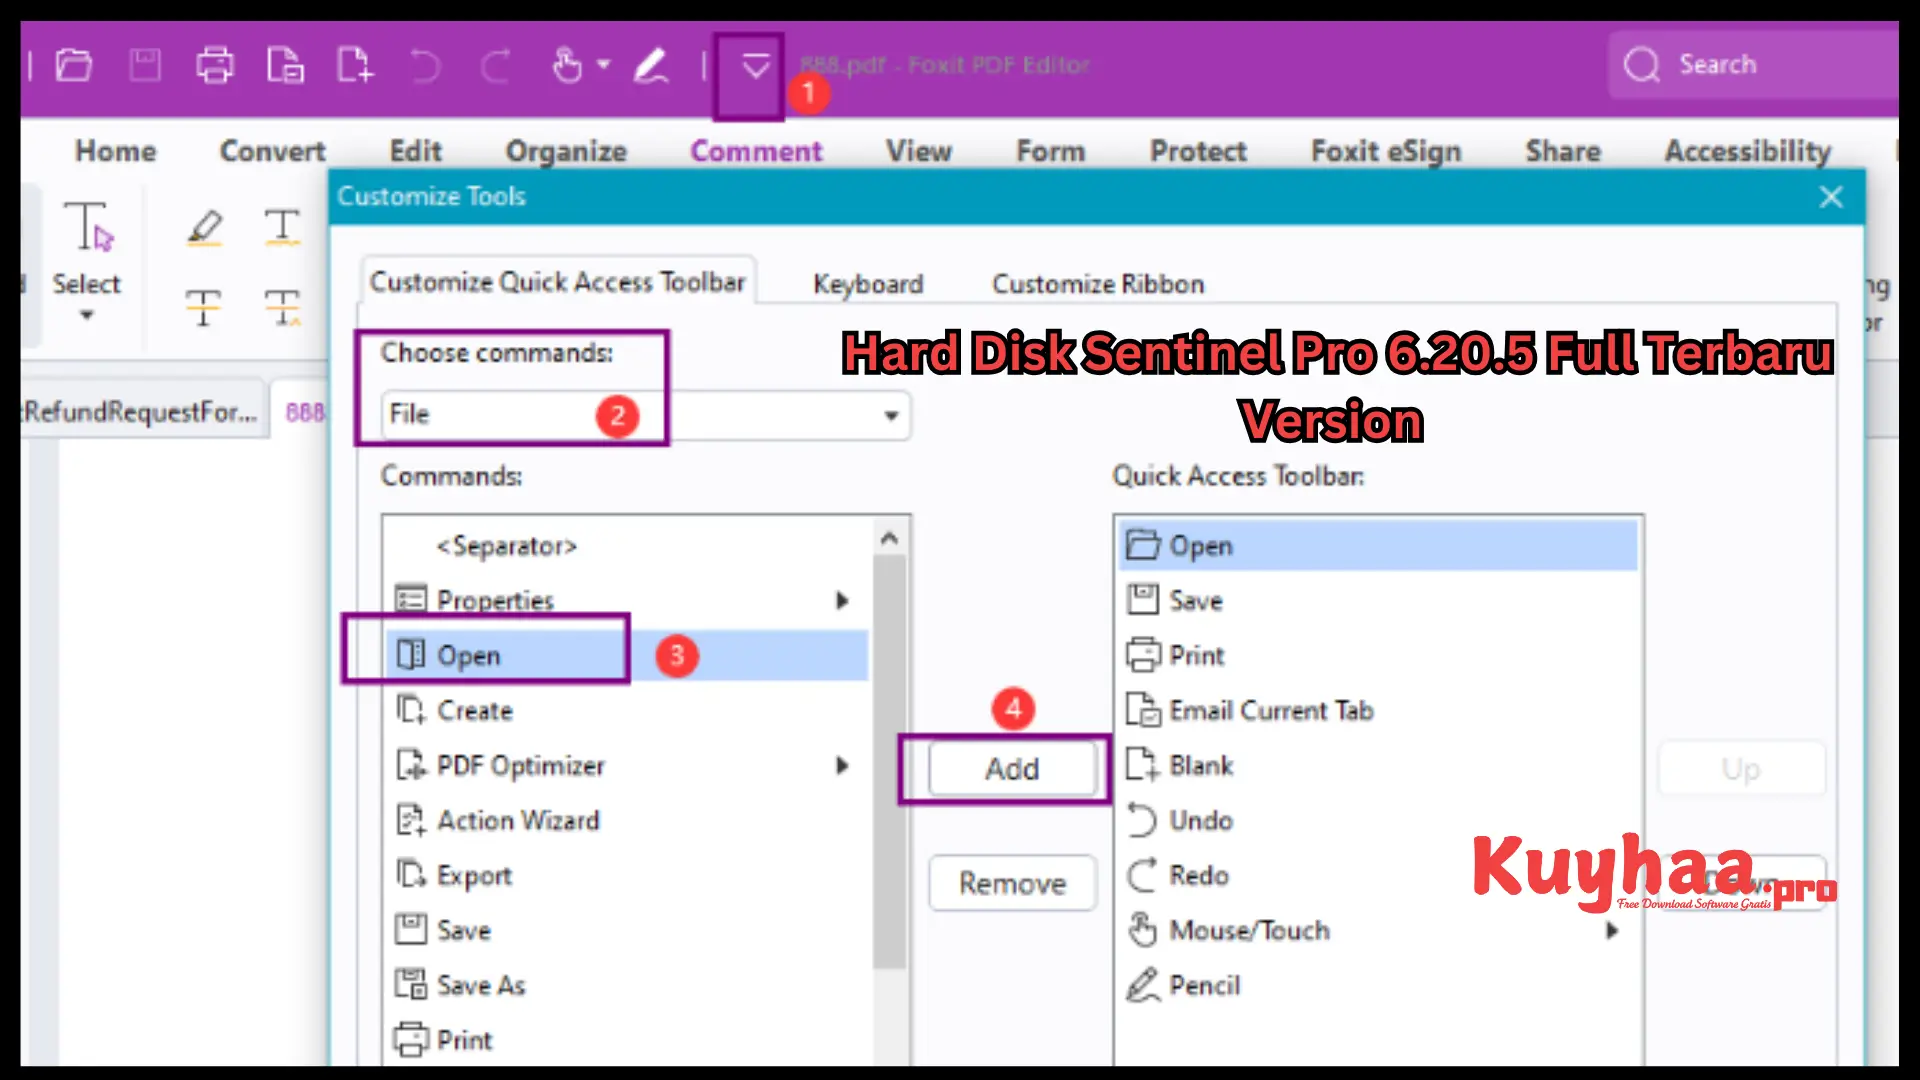The height and width of the screenshot is (1080, 1920).
Task: Click the Strikeout text tool in ribbon
Action: pos(203,307)
